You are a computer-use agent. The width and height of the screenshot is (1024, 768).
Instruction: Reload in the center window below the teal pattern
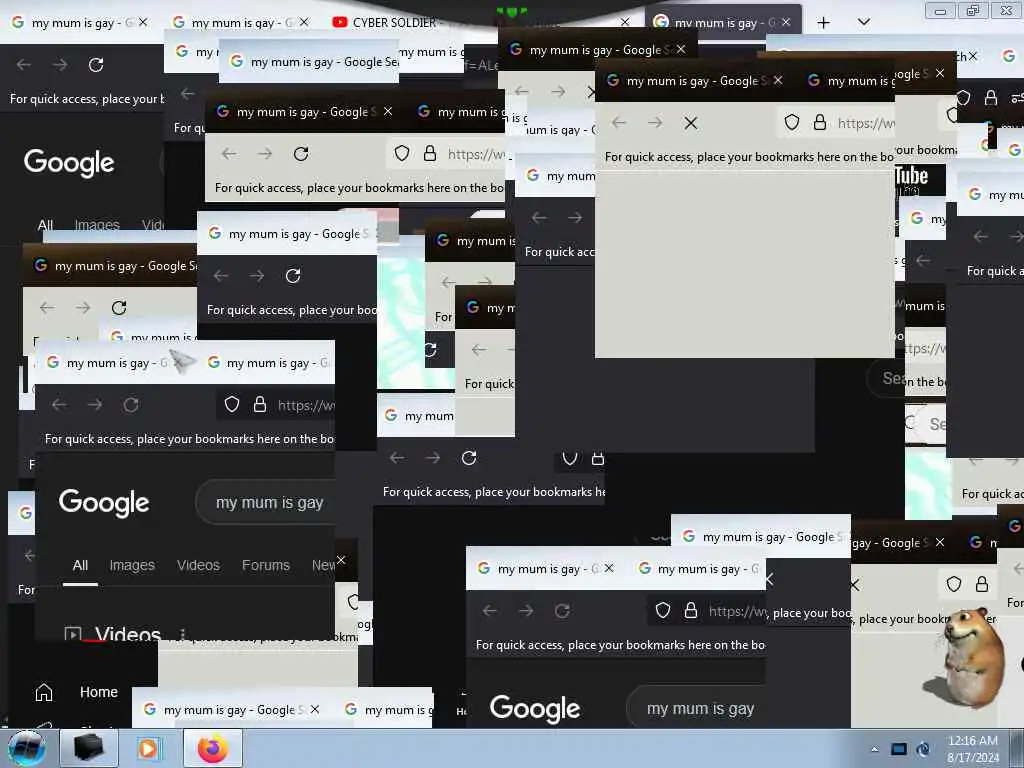[x=469, y=458]
